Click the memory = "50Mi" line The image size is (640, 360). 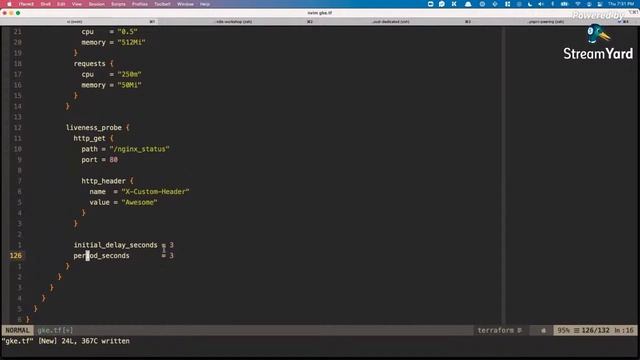[x=111, y=85]
